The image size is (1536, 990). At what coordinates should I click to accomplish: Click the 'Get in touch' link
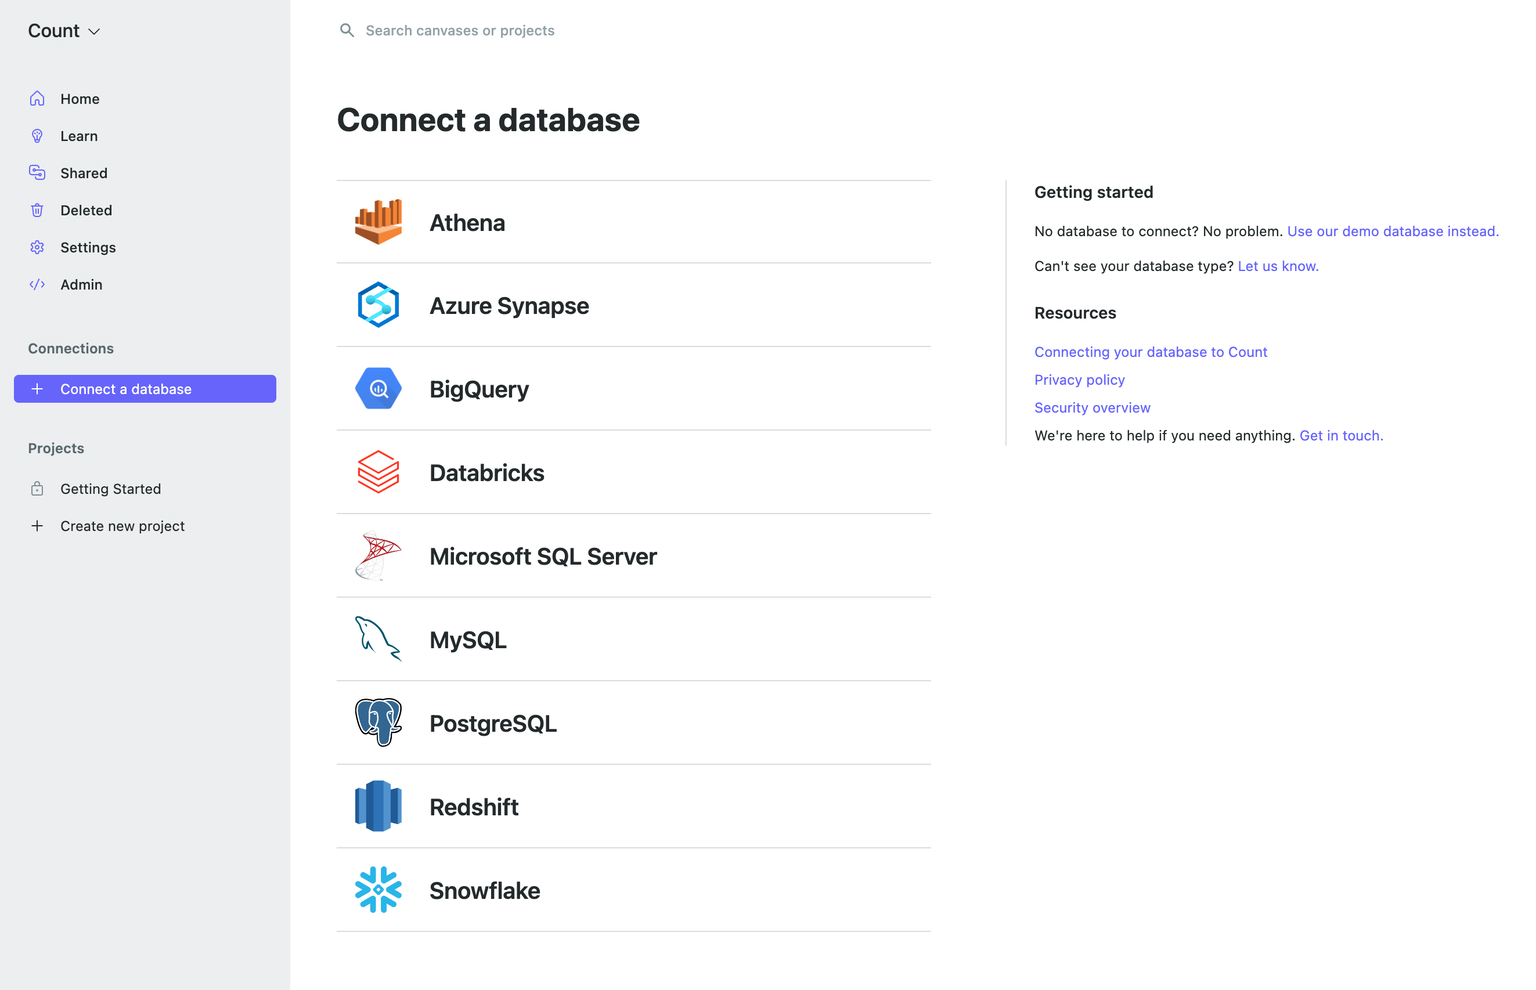pyautogui.click(x=1341, y=436)
